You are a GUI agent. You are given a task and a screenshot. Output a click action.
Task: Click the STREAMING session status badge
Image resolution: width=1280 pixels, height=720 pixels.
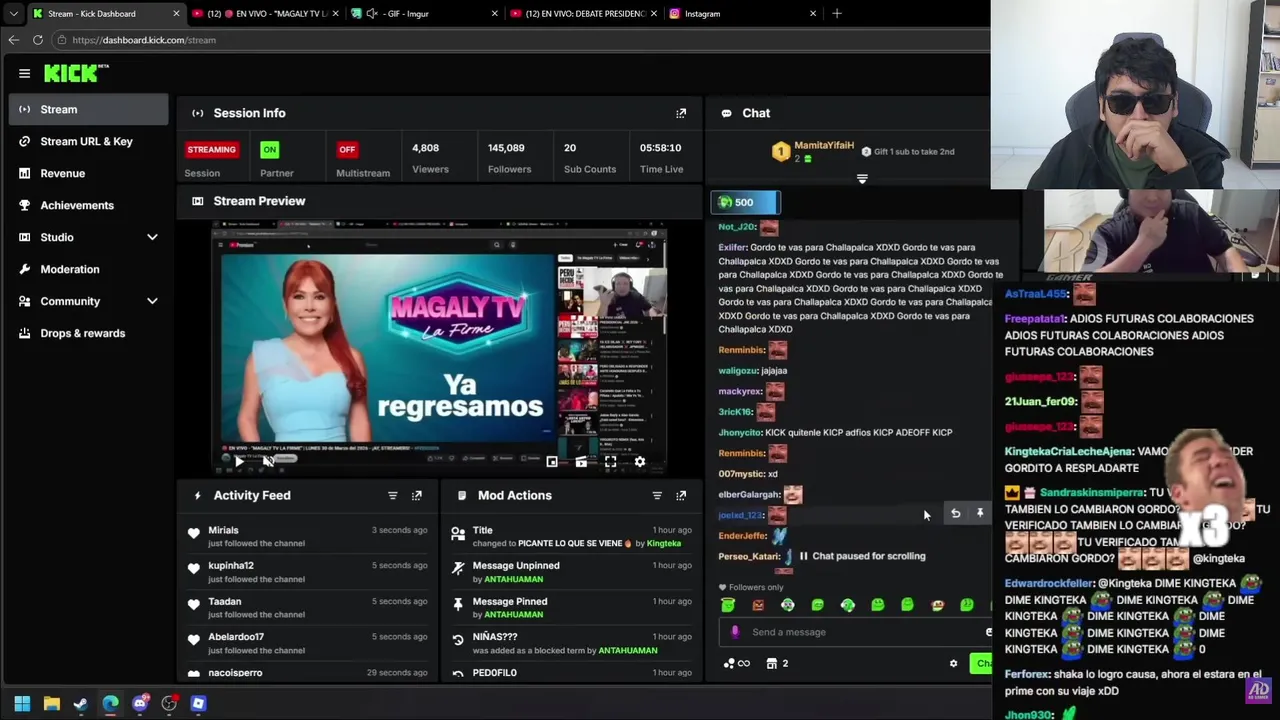pyautogui.click(x=211, y=149)
